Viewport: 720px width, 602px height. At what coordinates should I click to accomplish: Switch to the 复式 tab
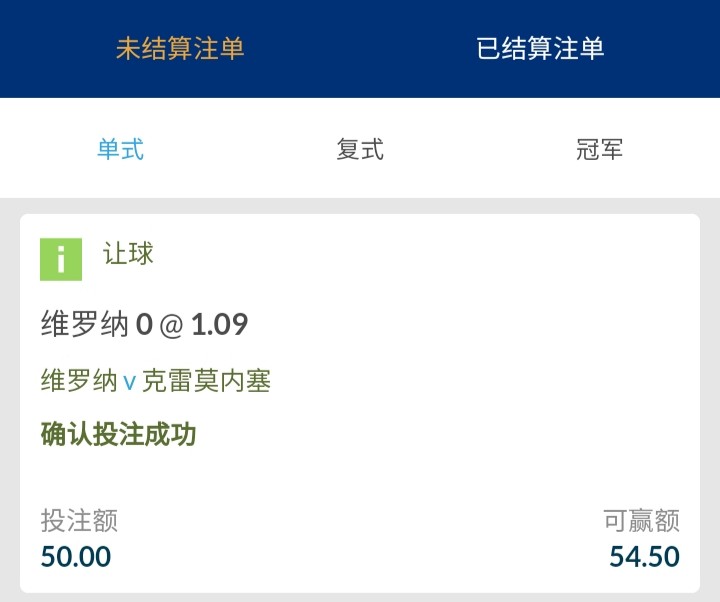tap(360, 150)
